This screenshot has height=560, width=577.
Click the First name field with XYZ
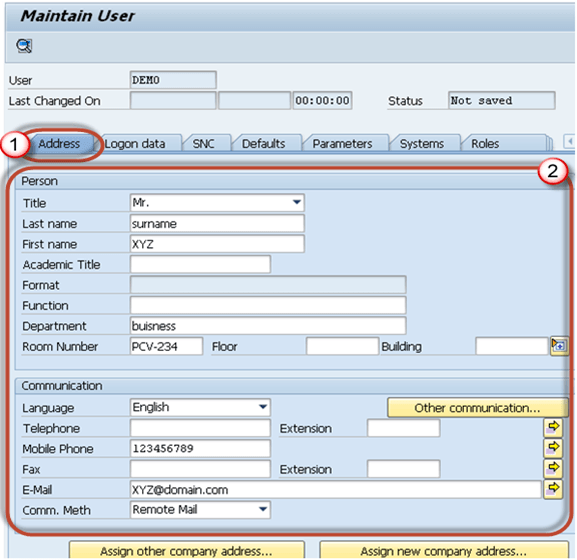click(x=217, y=244)
